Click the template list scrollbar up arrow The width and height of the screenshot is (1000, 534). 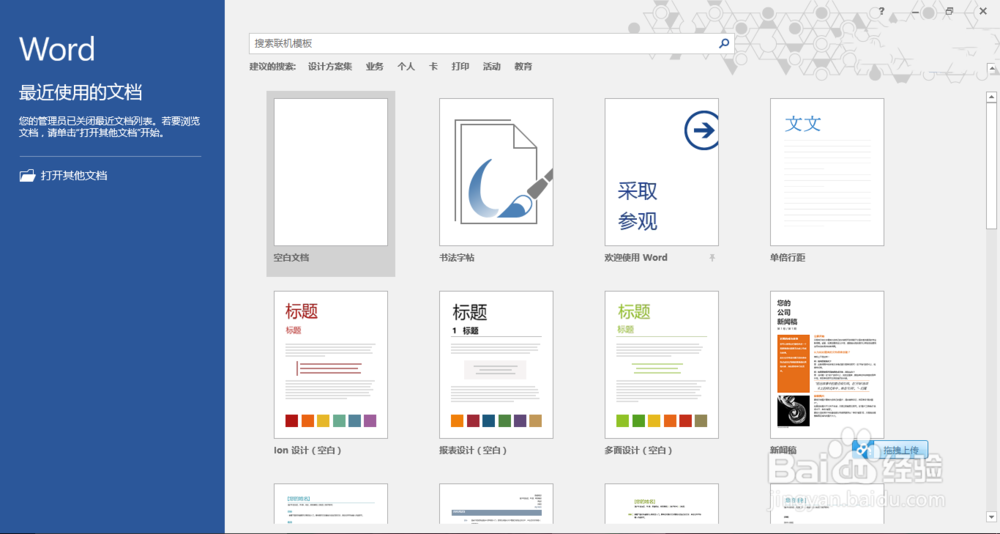[x=991, y=98]
